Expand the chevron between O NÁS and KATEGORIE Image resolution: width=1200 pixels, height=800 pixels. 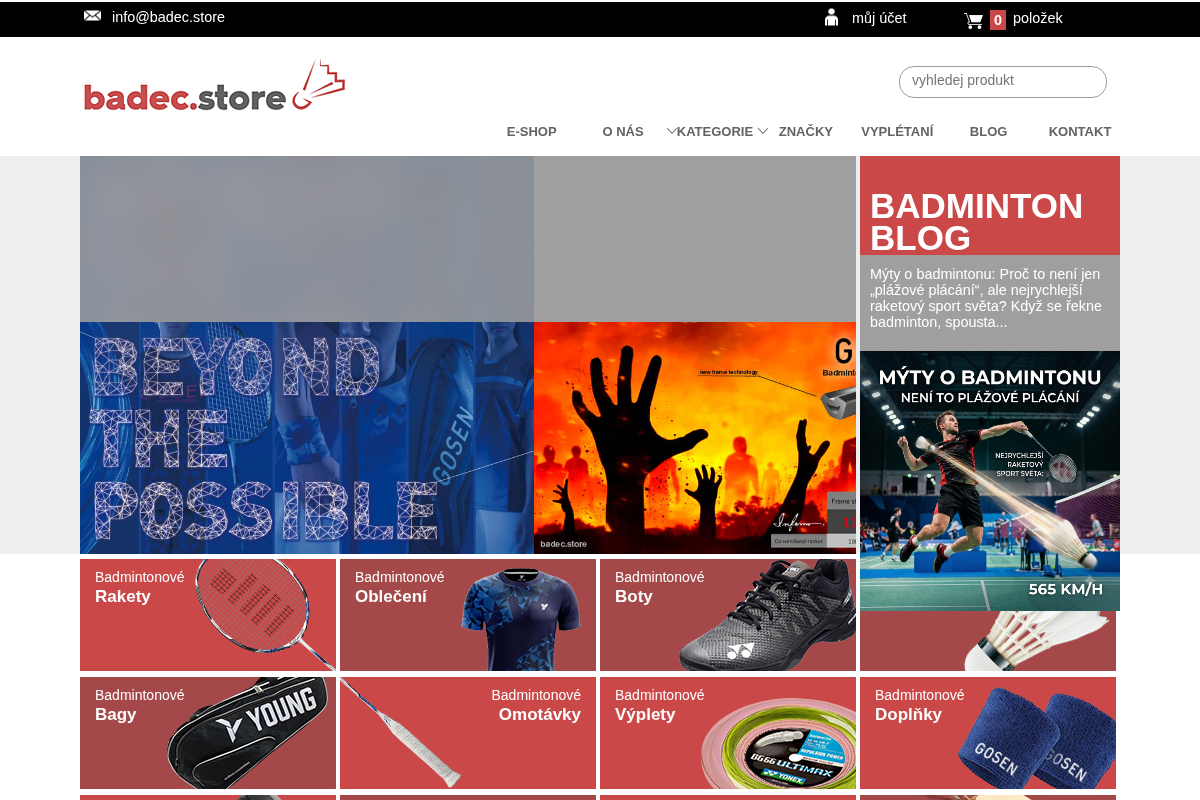pos(672,130)
